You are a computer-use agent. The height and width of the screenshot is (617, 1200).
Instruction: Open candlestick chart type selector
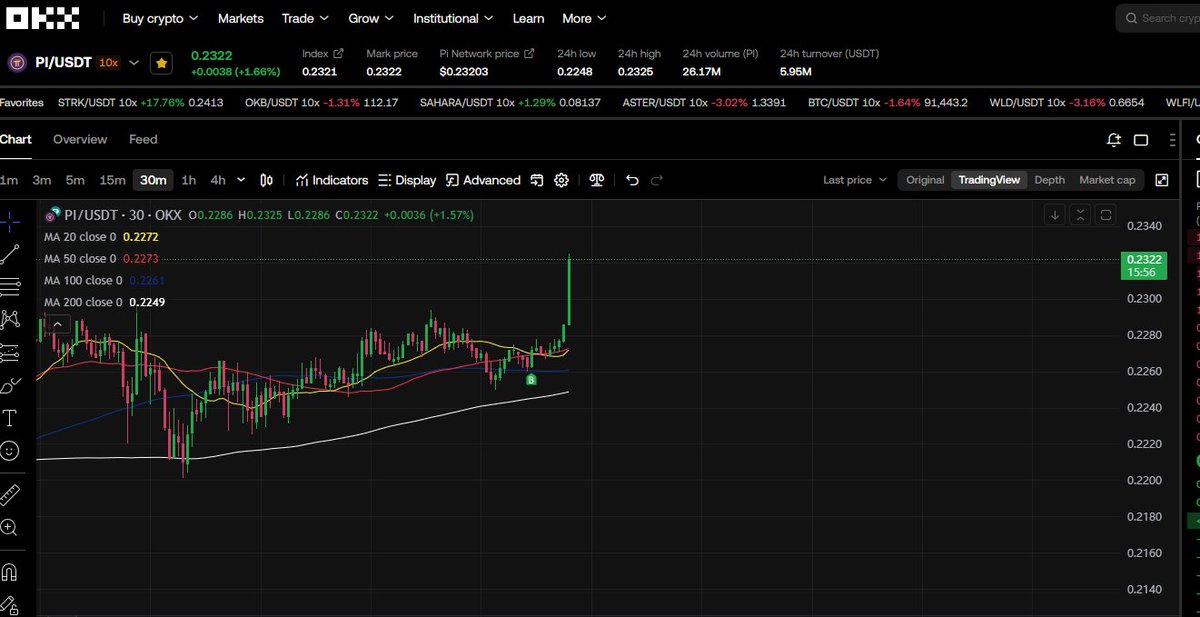click(x=267, y=180)
